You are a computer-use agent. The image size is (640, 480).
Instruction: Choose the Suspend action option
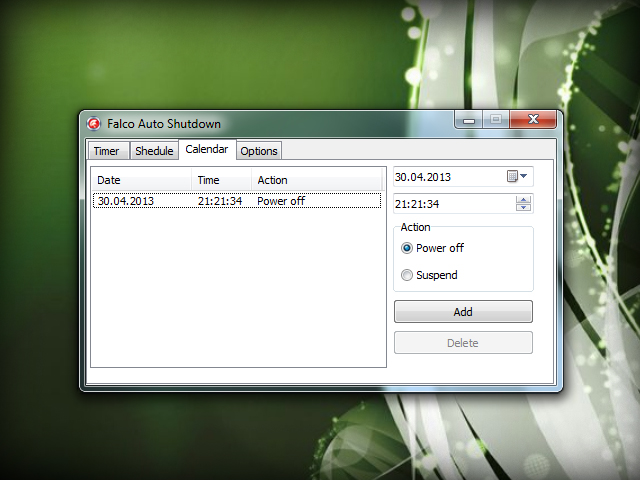(x=407, y=275)
